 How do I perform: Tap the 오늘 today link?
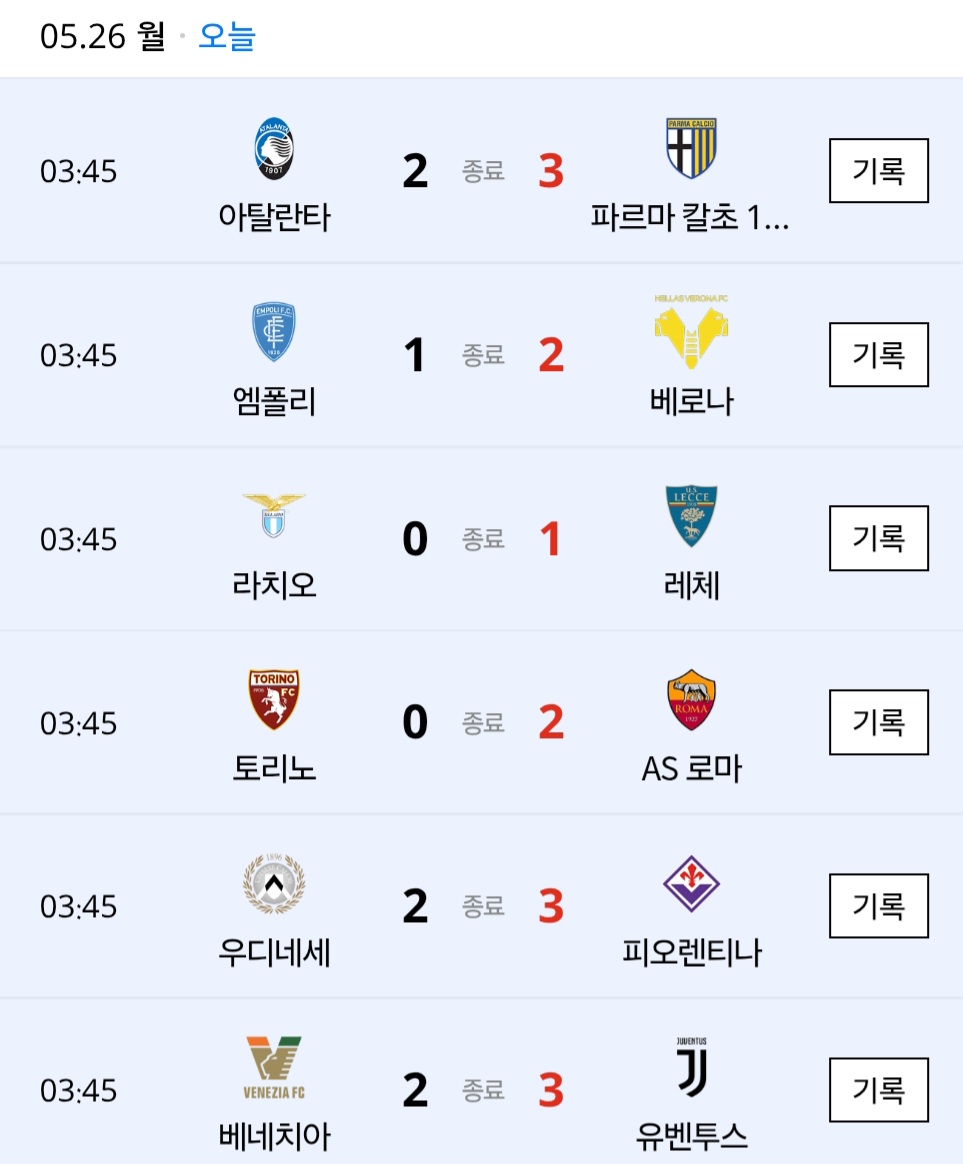tap(226, 36)
